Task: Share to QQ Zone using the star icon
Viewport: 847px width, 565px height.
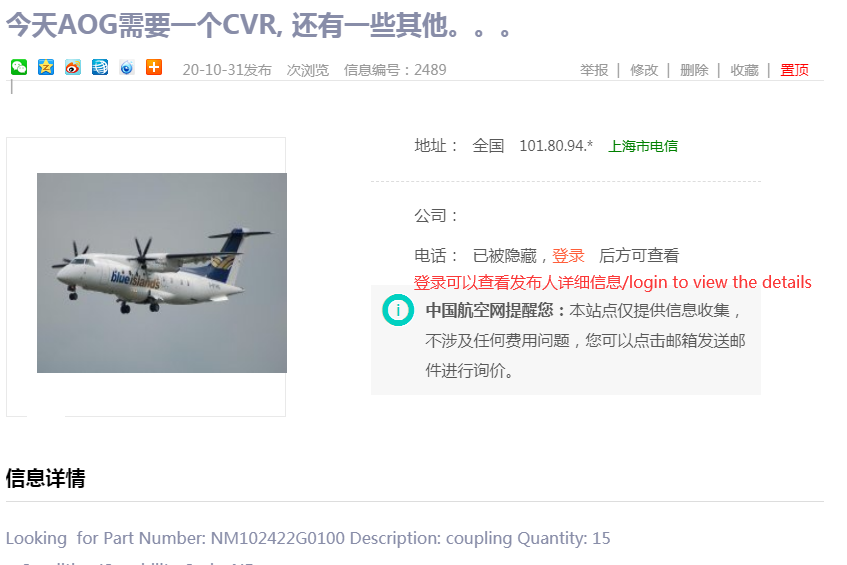Action: pyautogui.click(x=46, y=68)
